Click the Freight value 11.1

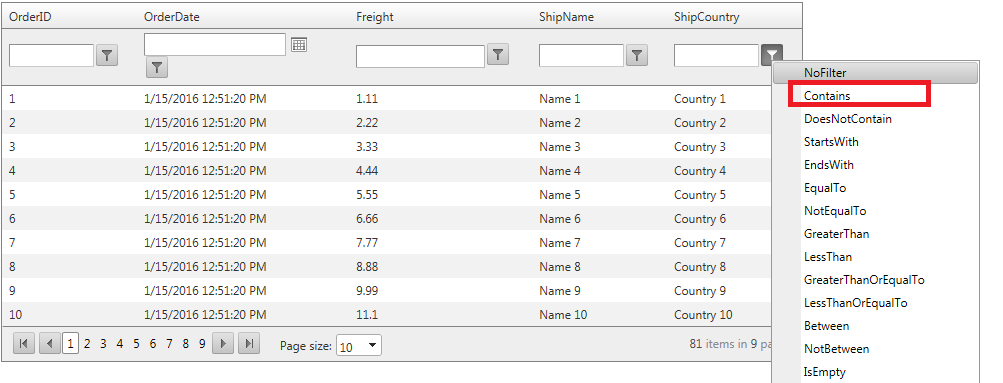click(x=367, y=315)
